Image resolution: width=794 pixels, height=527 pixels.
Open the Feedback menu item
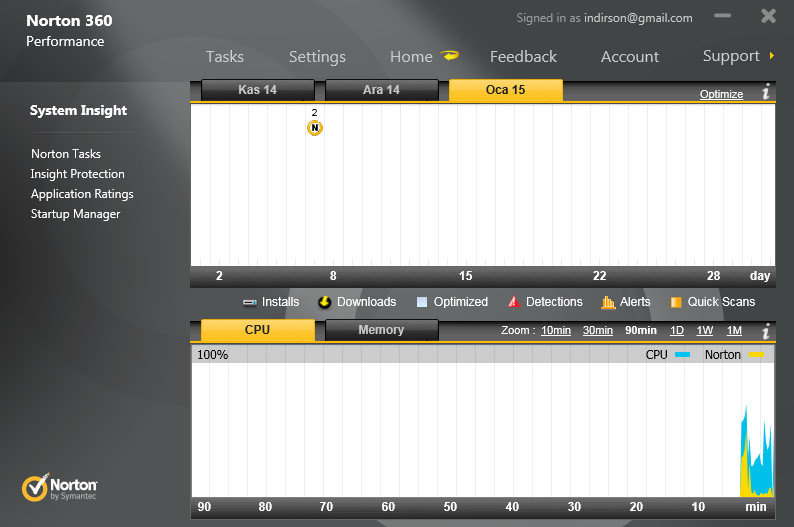523,57
